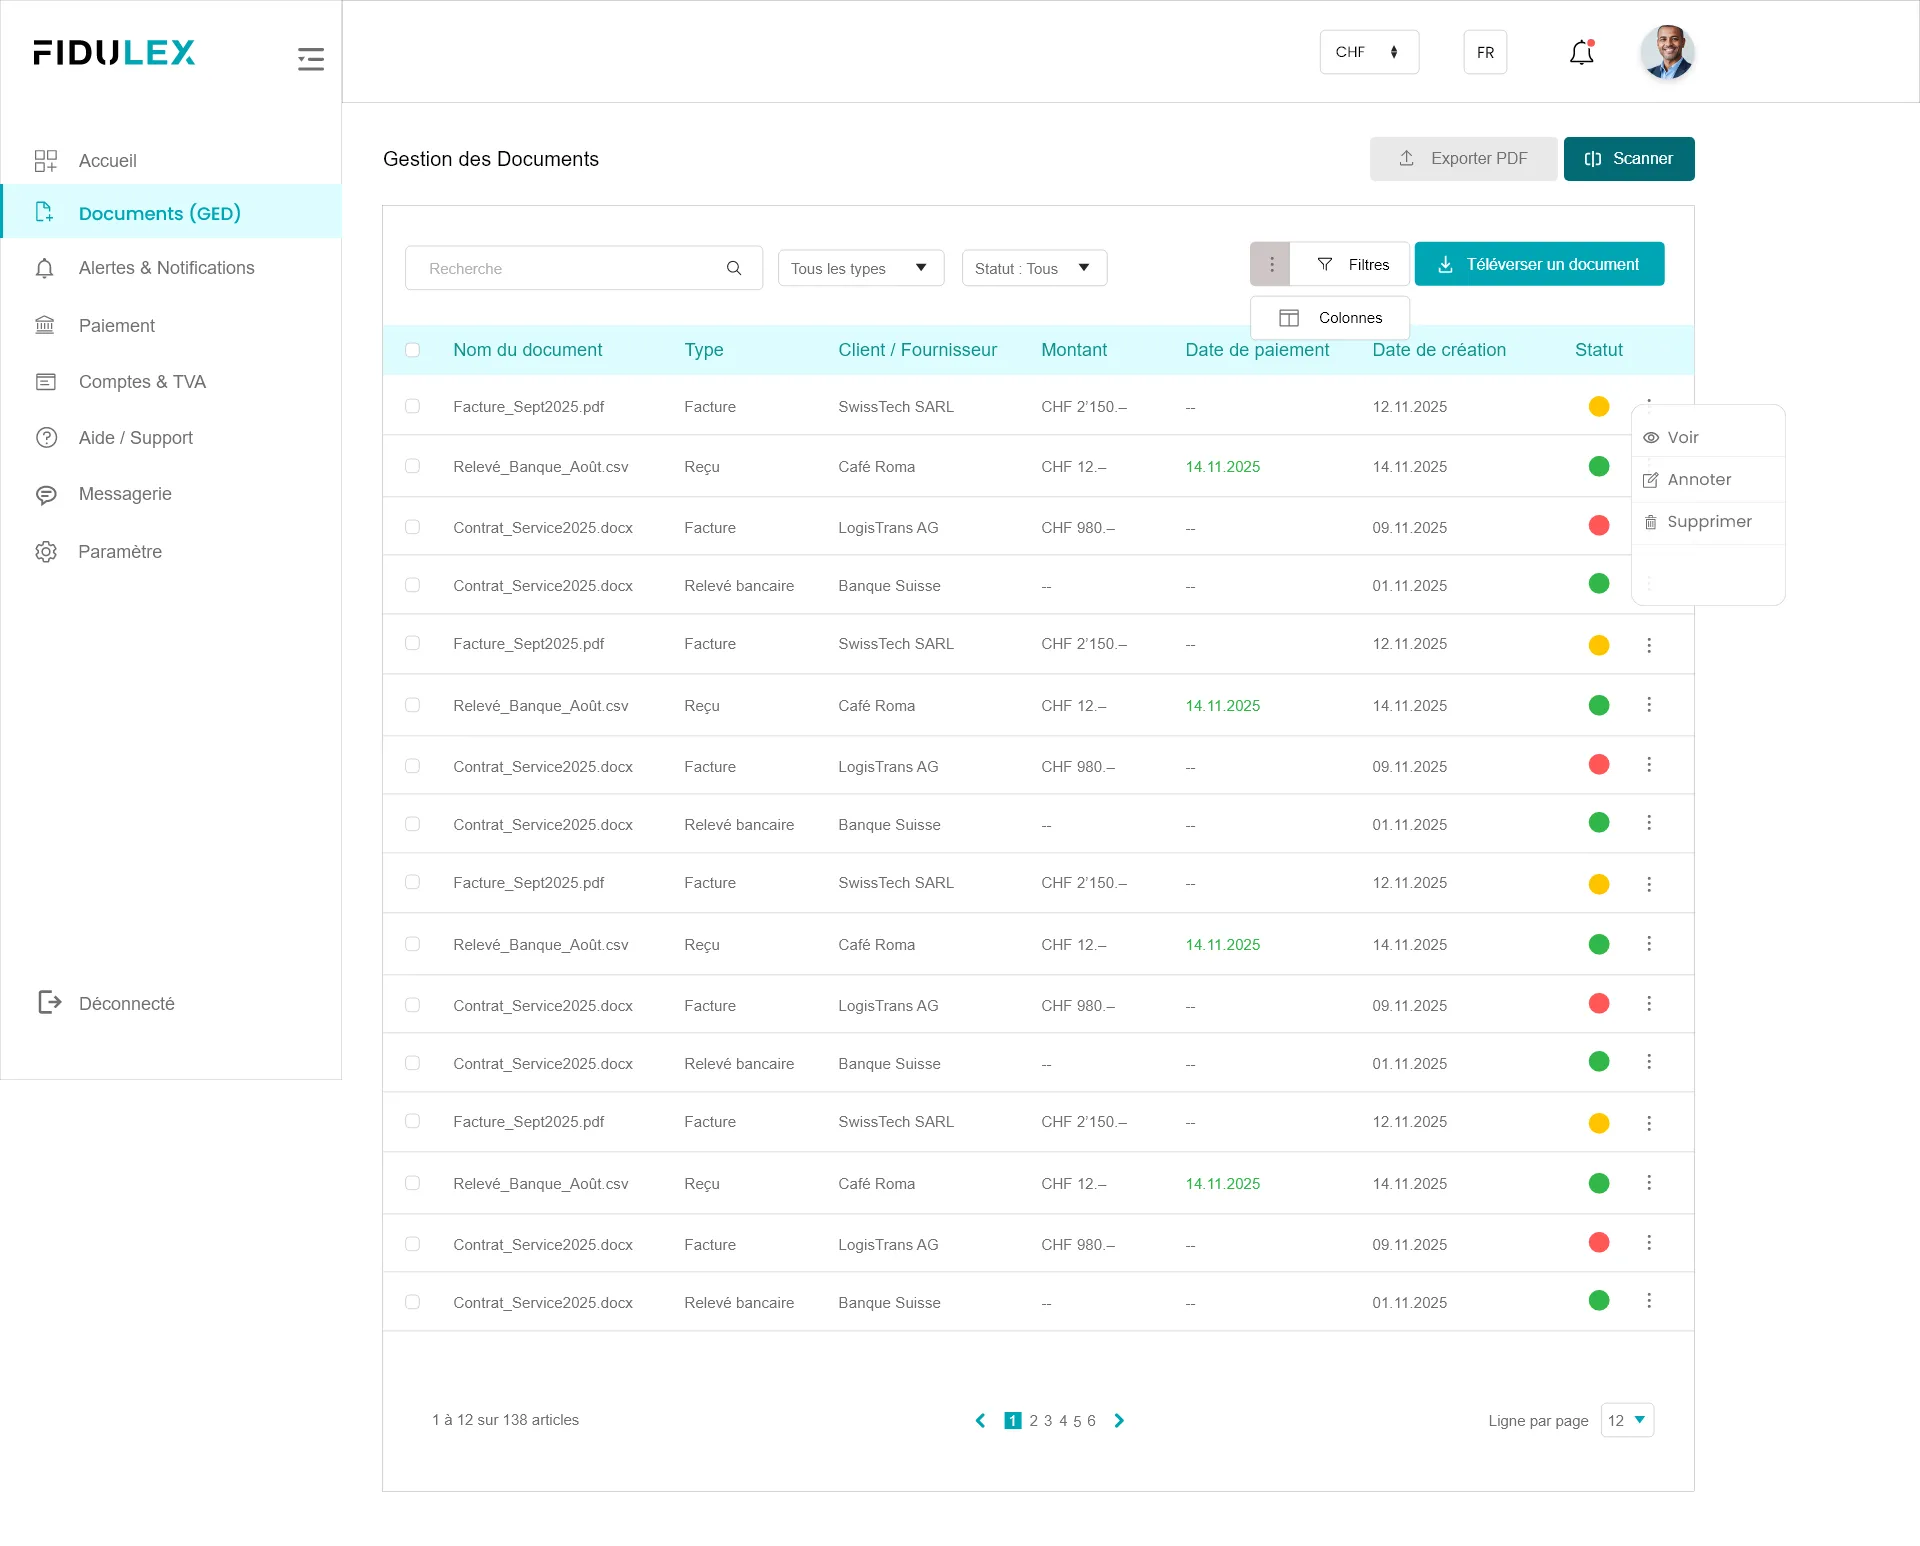The image size is (1920, 1546).
Task: Click the red status dot of first LogisTrans row
Action: (1598, 526)
